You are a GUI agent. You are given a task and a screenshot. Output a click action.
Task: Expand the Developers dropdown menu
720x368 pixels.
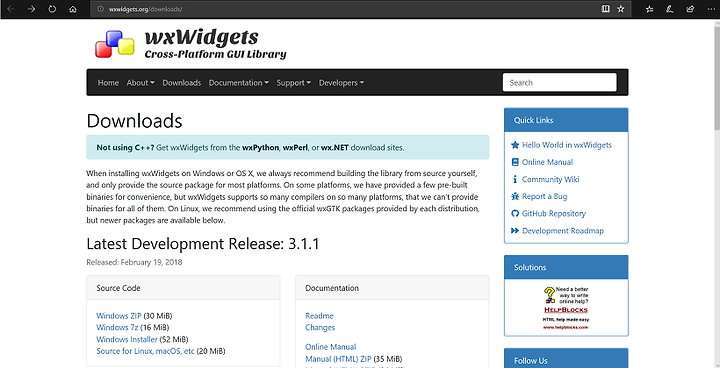pyautogui.click(x=341, y=83)
